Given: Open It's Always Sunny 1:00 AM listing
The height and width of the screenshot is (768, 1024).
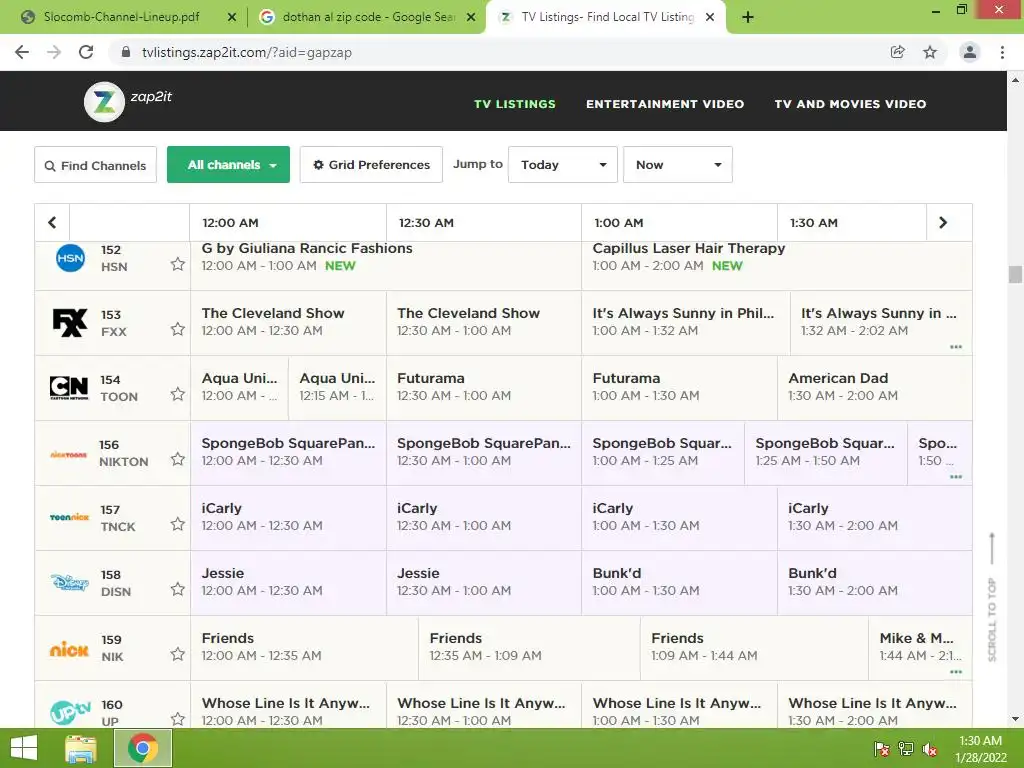Looking at the screenshot, I should pos(686,323).
